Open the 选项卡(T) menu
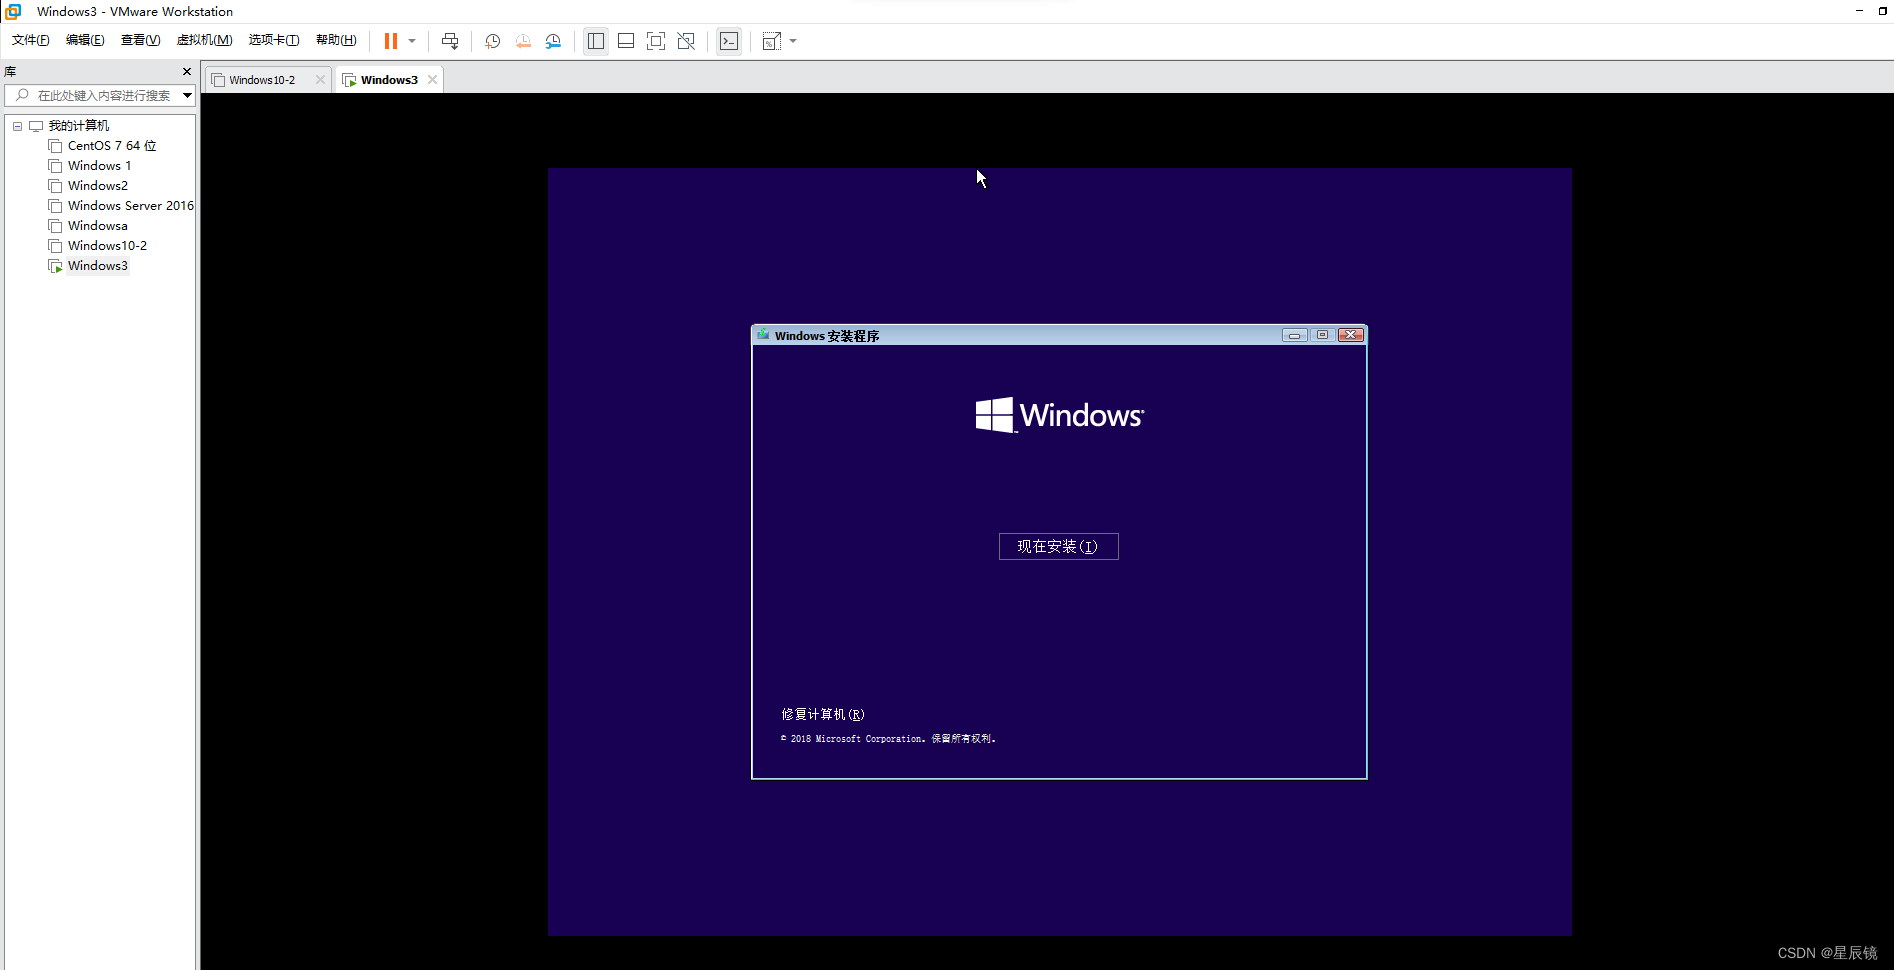The image size is (1894, 970). click(274, 40)
